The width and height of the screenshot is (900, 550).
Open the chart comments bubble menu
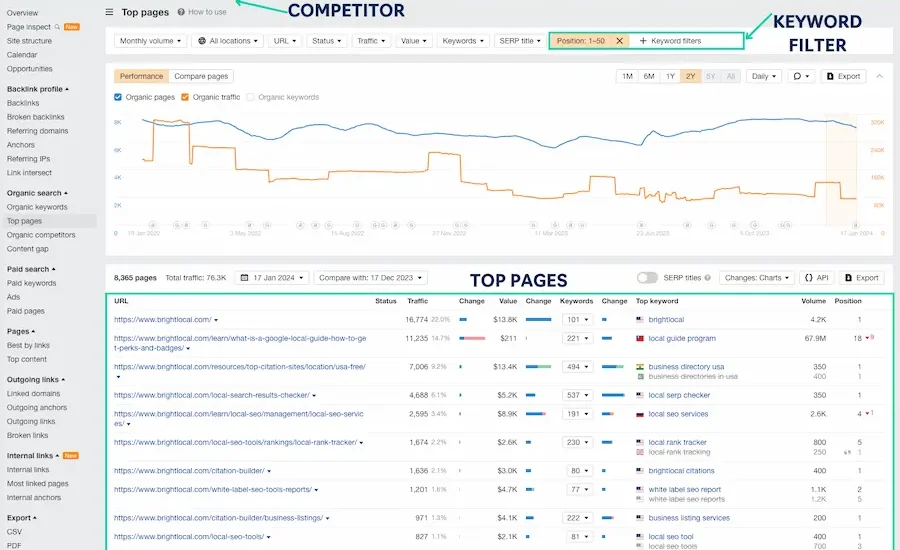coord(800,76)
